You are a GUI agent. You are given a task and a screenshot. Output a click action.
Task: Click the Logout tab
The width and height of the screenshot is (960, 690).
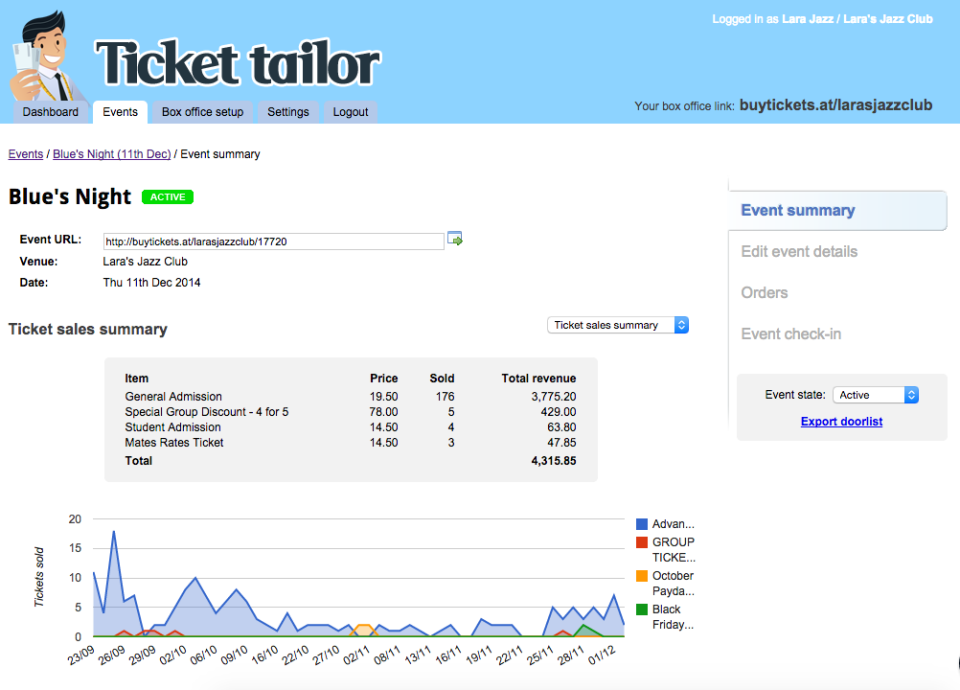click(x=350, y=112)
